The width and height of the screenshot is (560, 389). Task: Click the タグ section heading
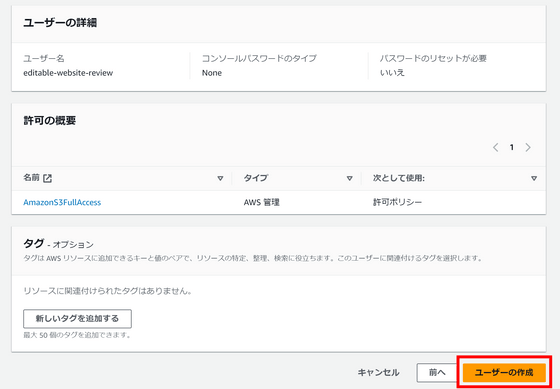pos(34,244)
